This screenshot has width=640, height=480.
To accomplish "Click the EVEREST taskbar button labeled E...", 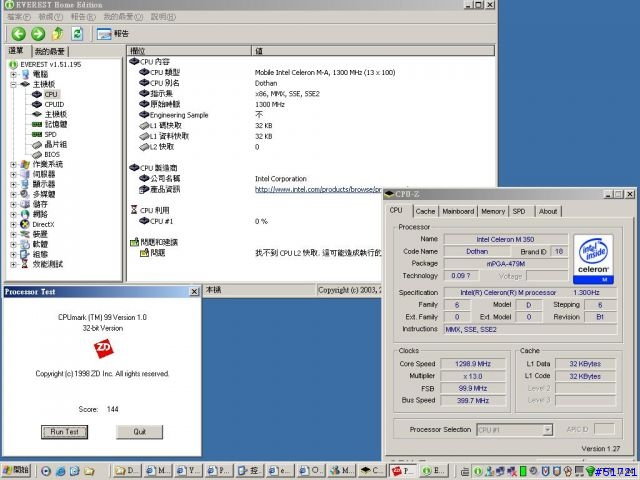I will [x=434, y=471].
